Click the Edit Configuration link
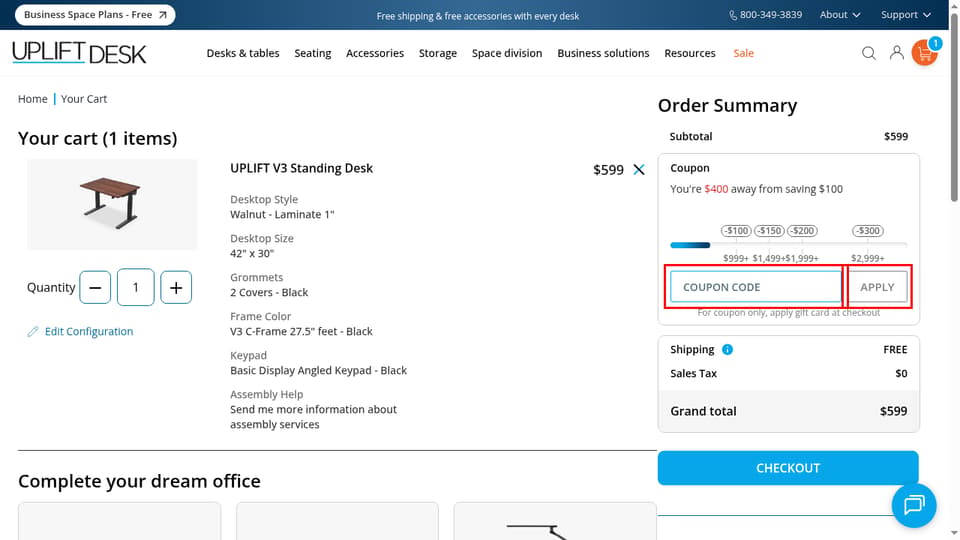This screenshot has width=960, height=540. coord(80,331)
